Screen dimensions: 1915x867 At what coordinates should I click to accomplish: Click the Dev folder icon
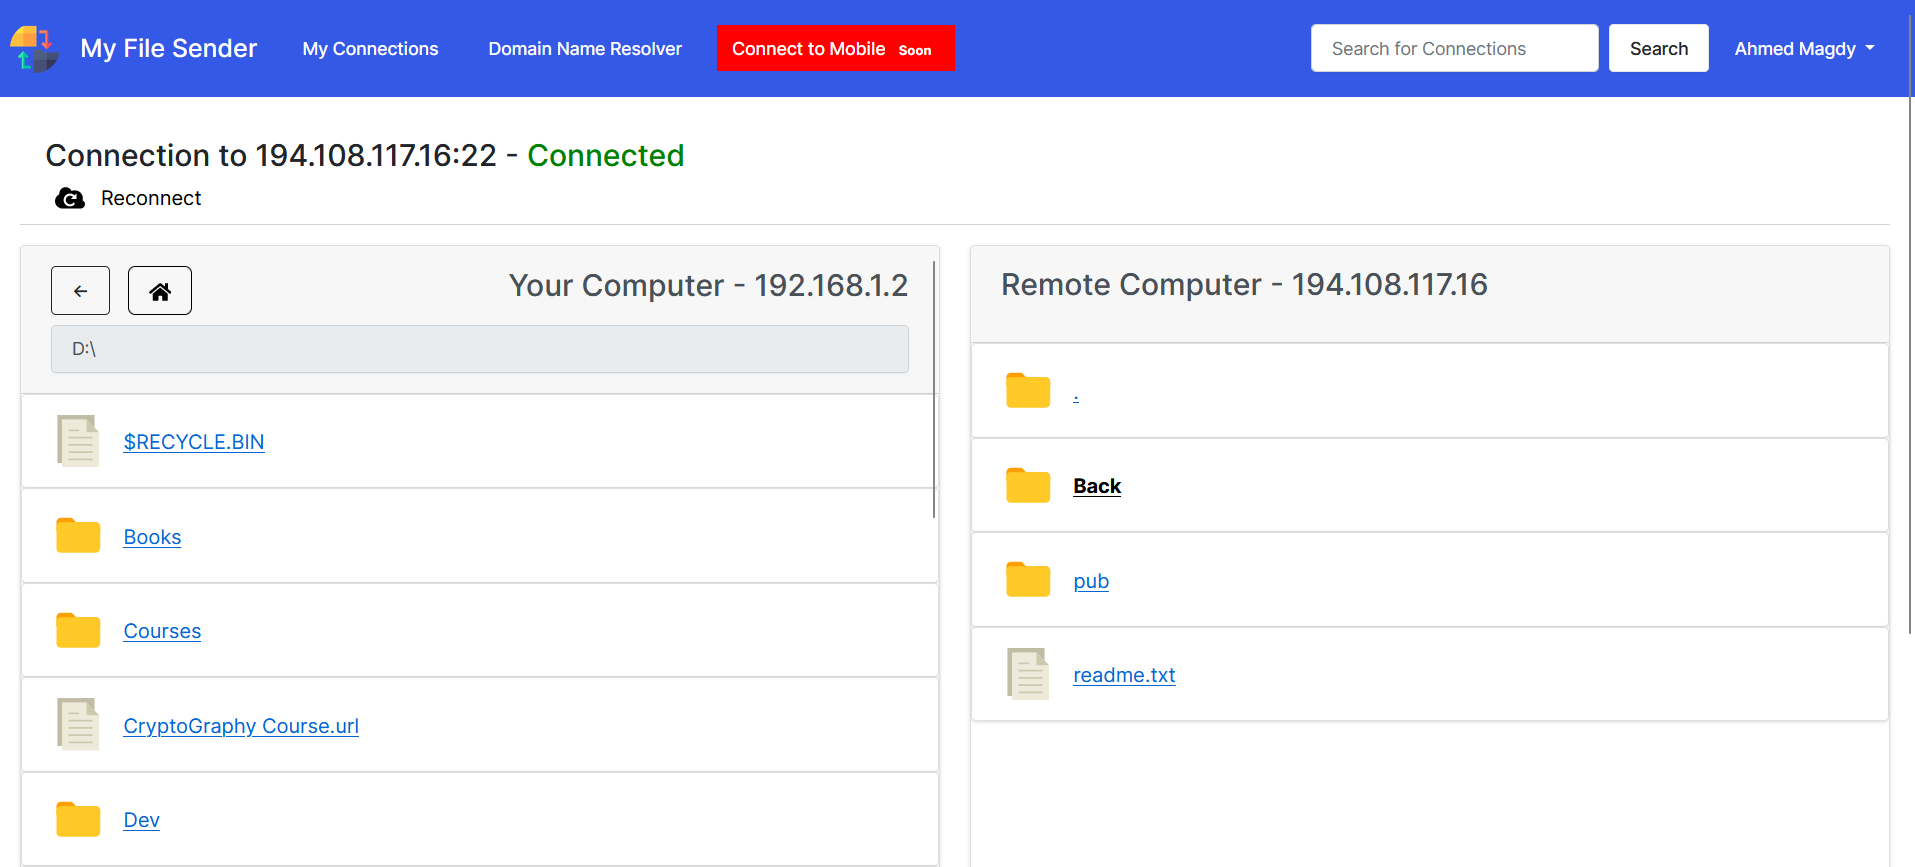[78, 819]
